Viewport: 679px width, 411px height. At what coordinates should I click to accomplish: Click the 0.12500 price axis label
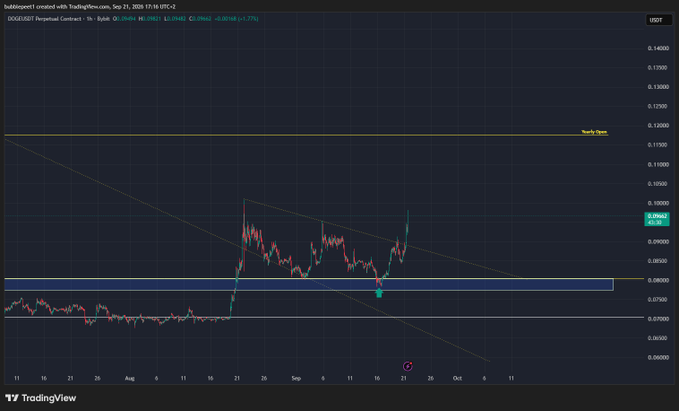(658, 107)
